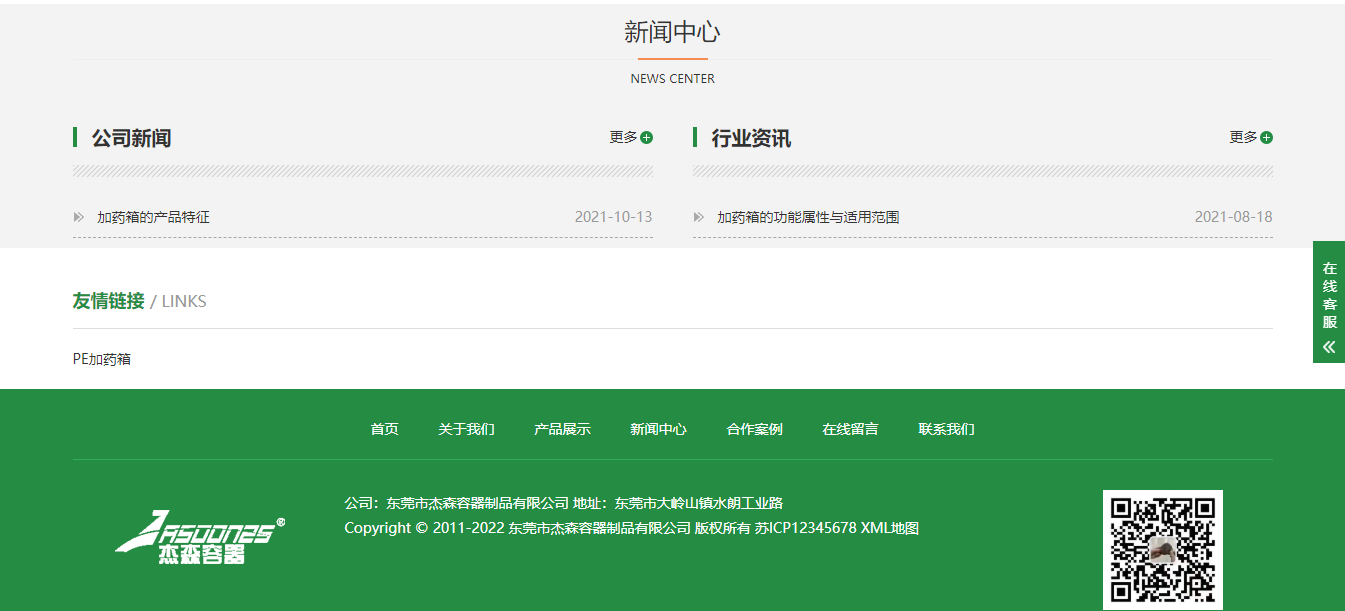Open the 在线客服 online service tab
1345x611 pixels.
point(1329,295)
